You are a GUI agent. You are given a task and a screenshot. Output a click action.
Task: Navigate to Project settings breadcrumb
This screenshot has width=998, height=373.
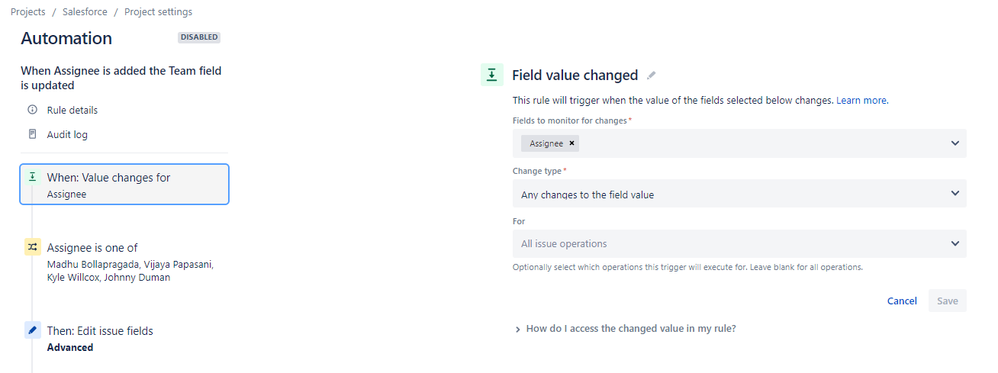click(x=158, y=11)
